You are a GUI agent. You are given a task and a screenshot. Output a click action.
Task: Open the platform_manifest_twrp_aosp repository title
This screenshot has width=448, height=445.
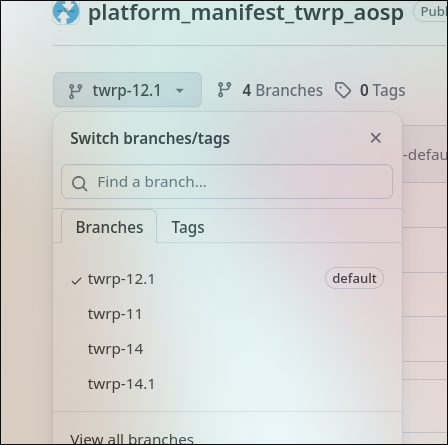246,13
